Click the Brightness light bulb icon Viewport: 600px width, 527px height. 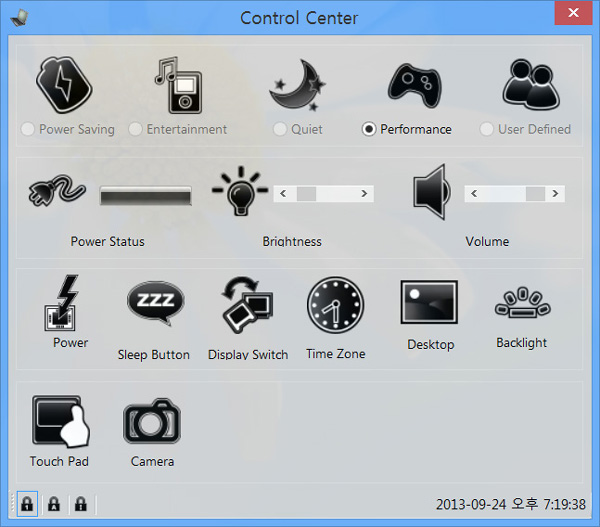pos(240,191)
